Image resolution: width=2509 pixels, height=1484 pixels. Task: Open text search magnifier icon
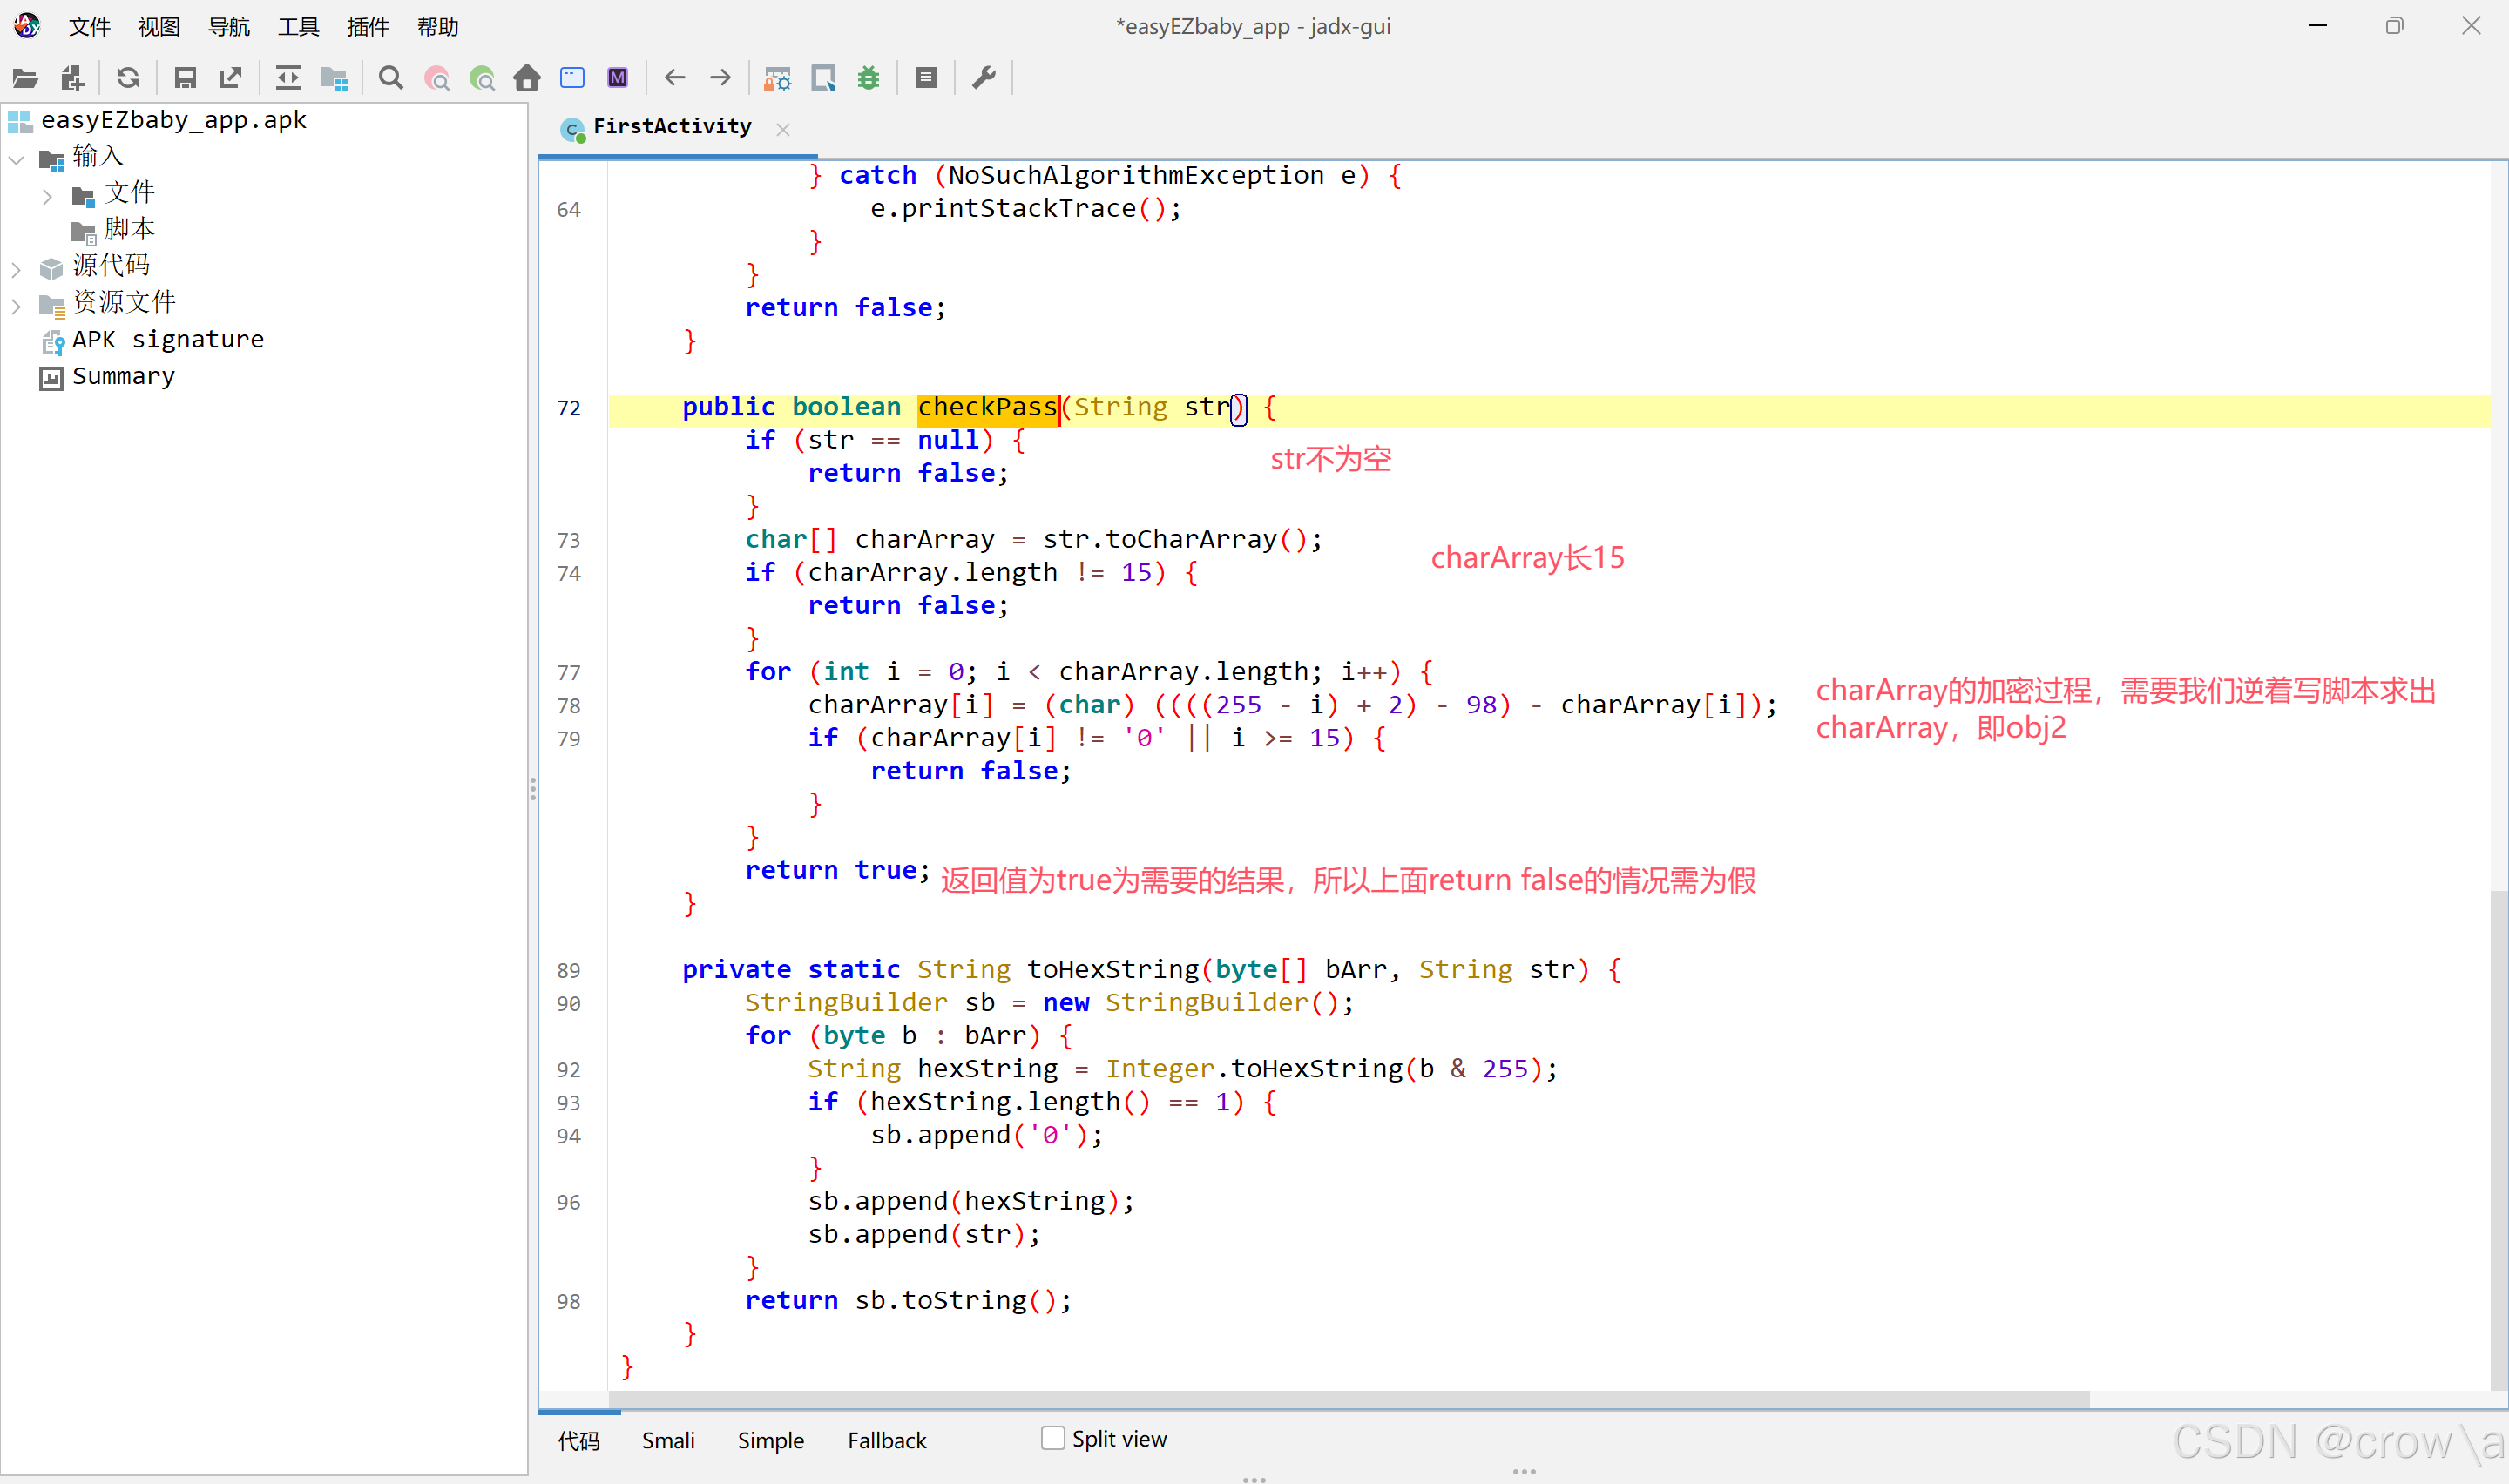[391, 78]
